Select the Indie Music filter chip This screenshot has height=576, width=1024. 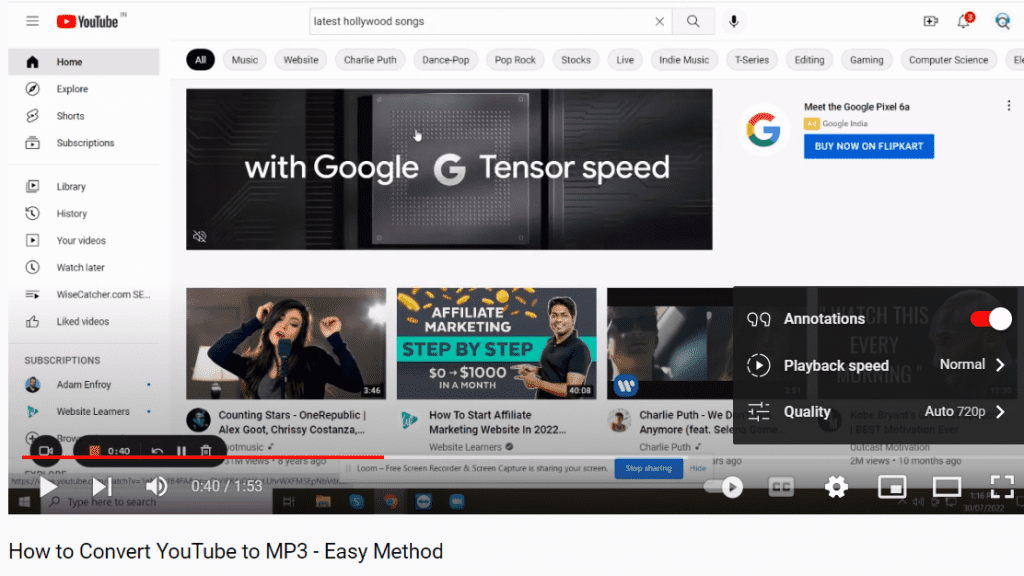click(684, 60)
